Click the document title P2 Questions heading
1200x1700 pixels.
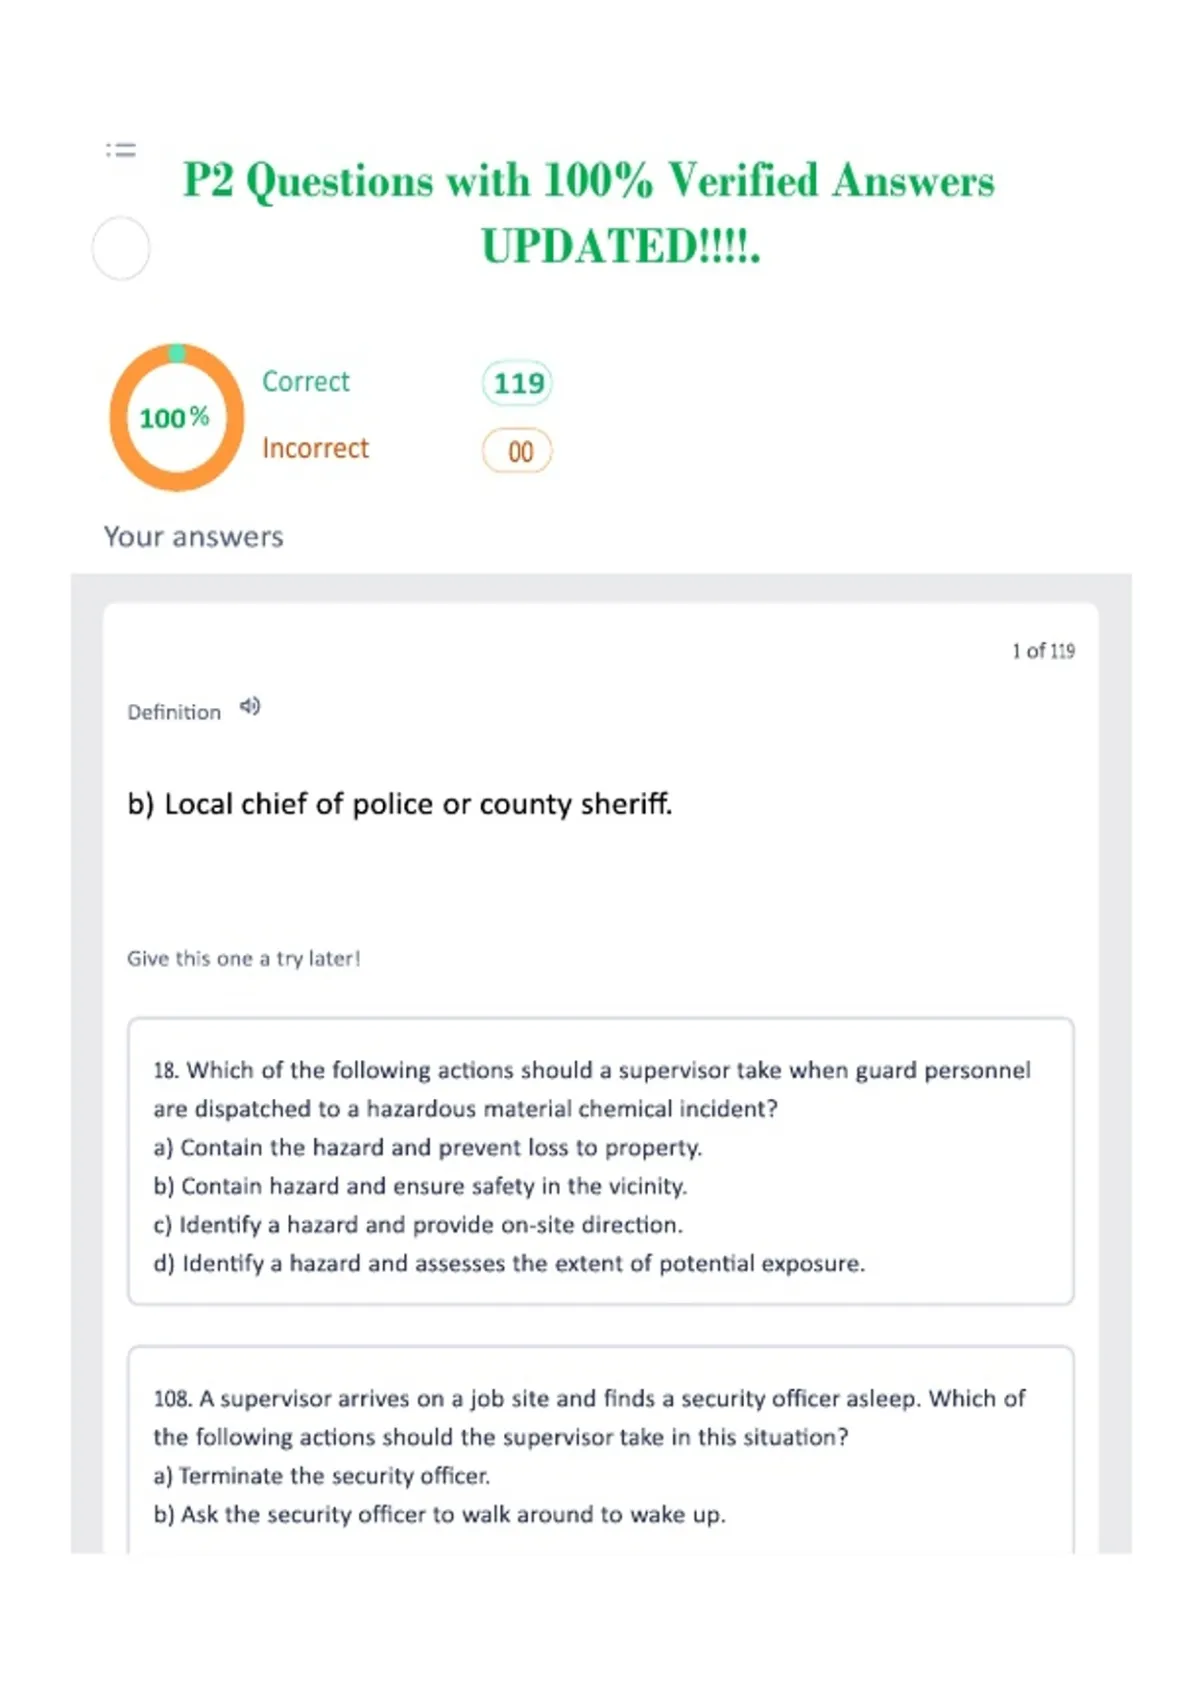pos(589,212)
